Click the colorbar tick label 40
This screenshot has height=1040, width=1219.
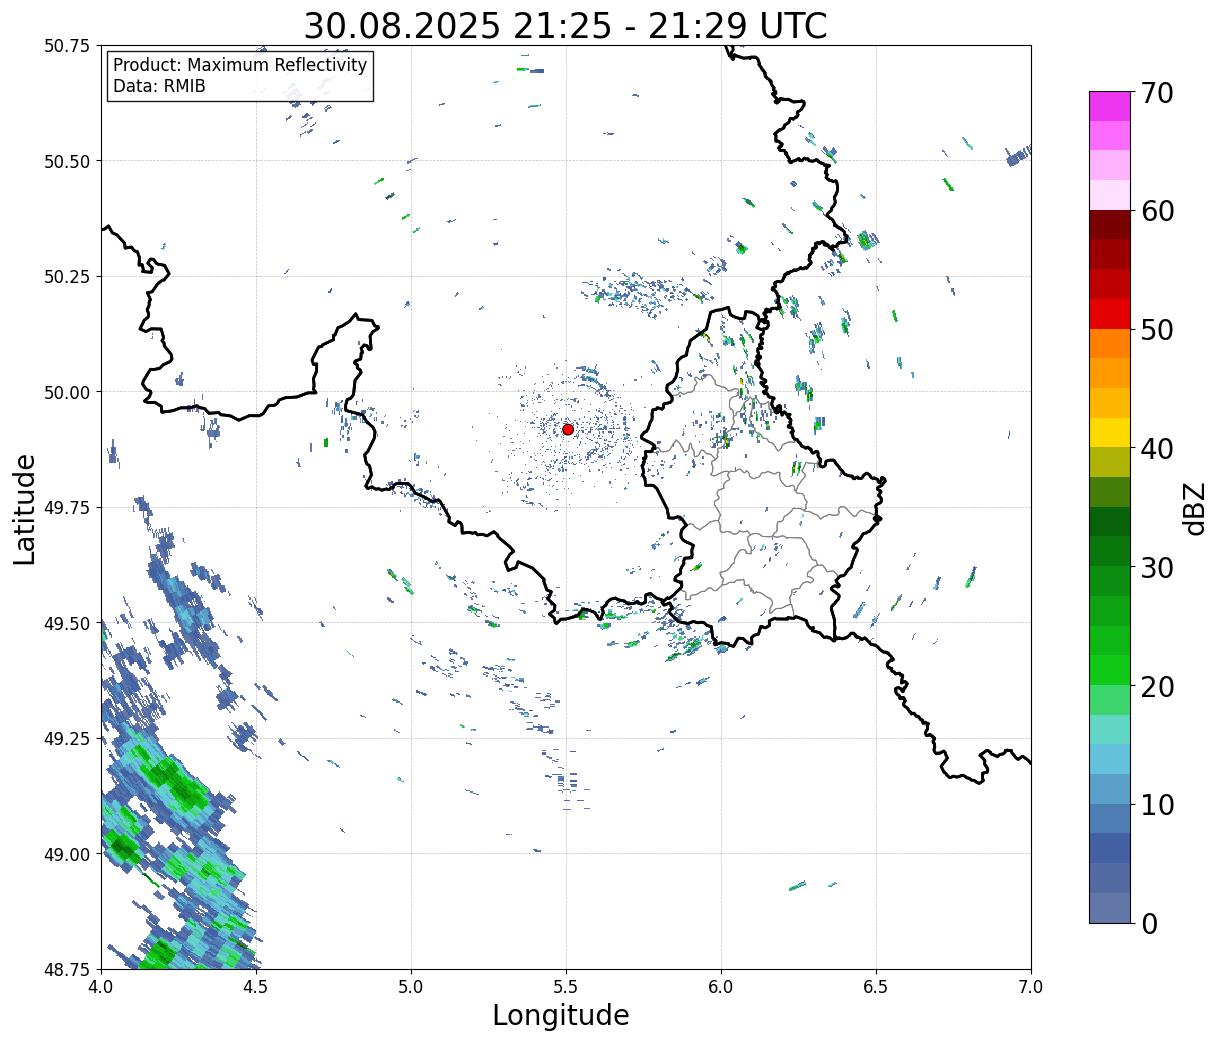coord(1158,449)
